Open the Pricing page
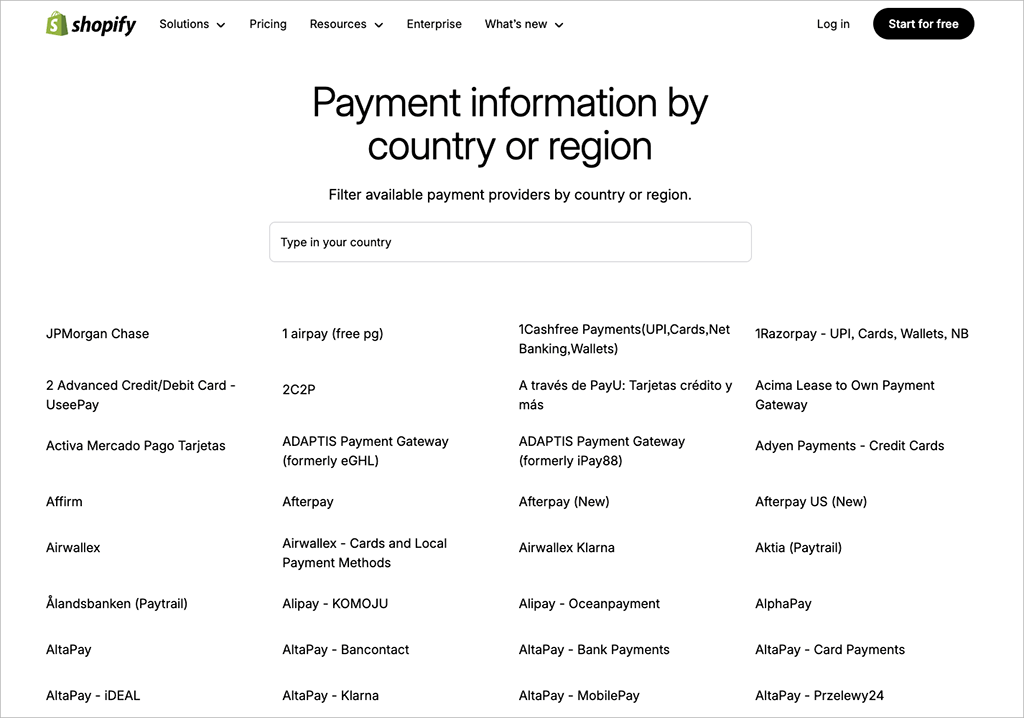 [x=268, y=24]
